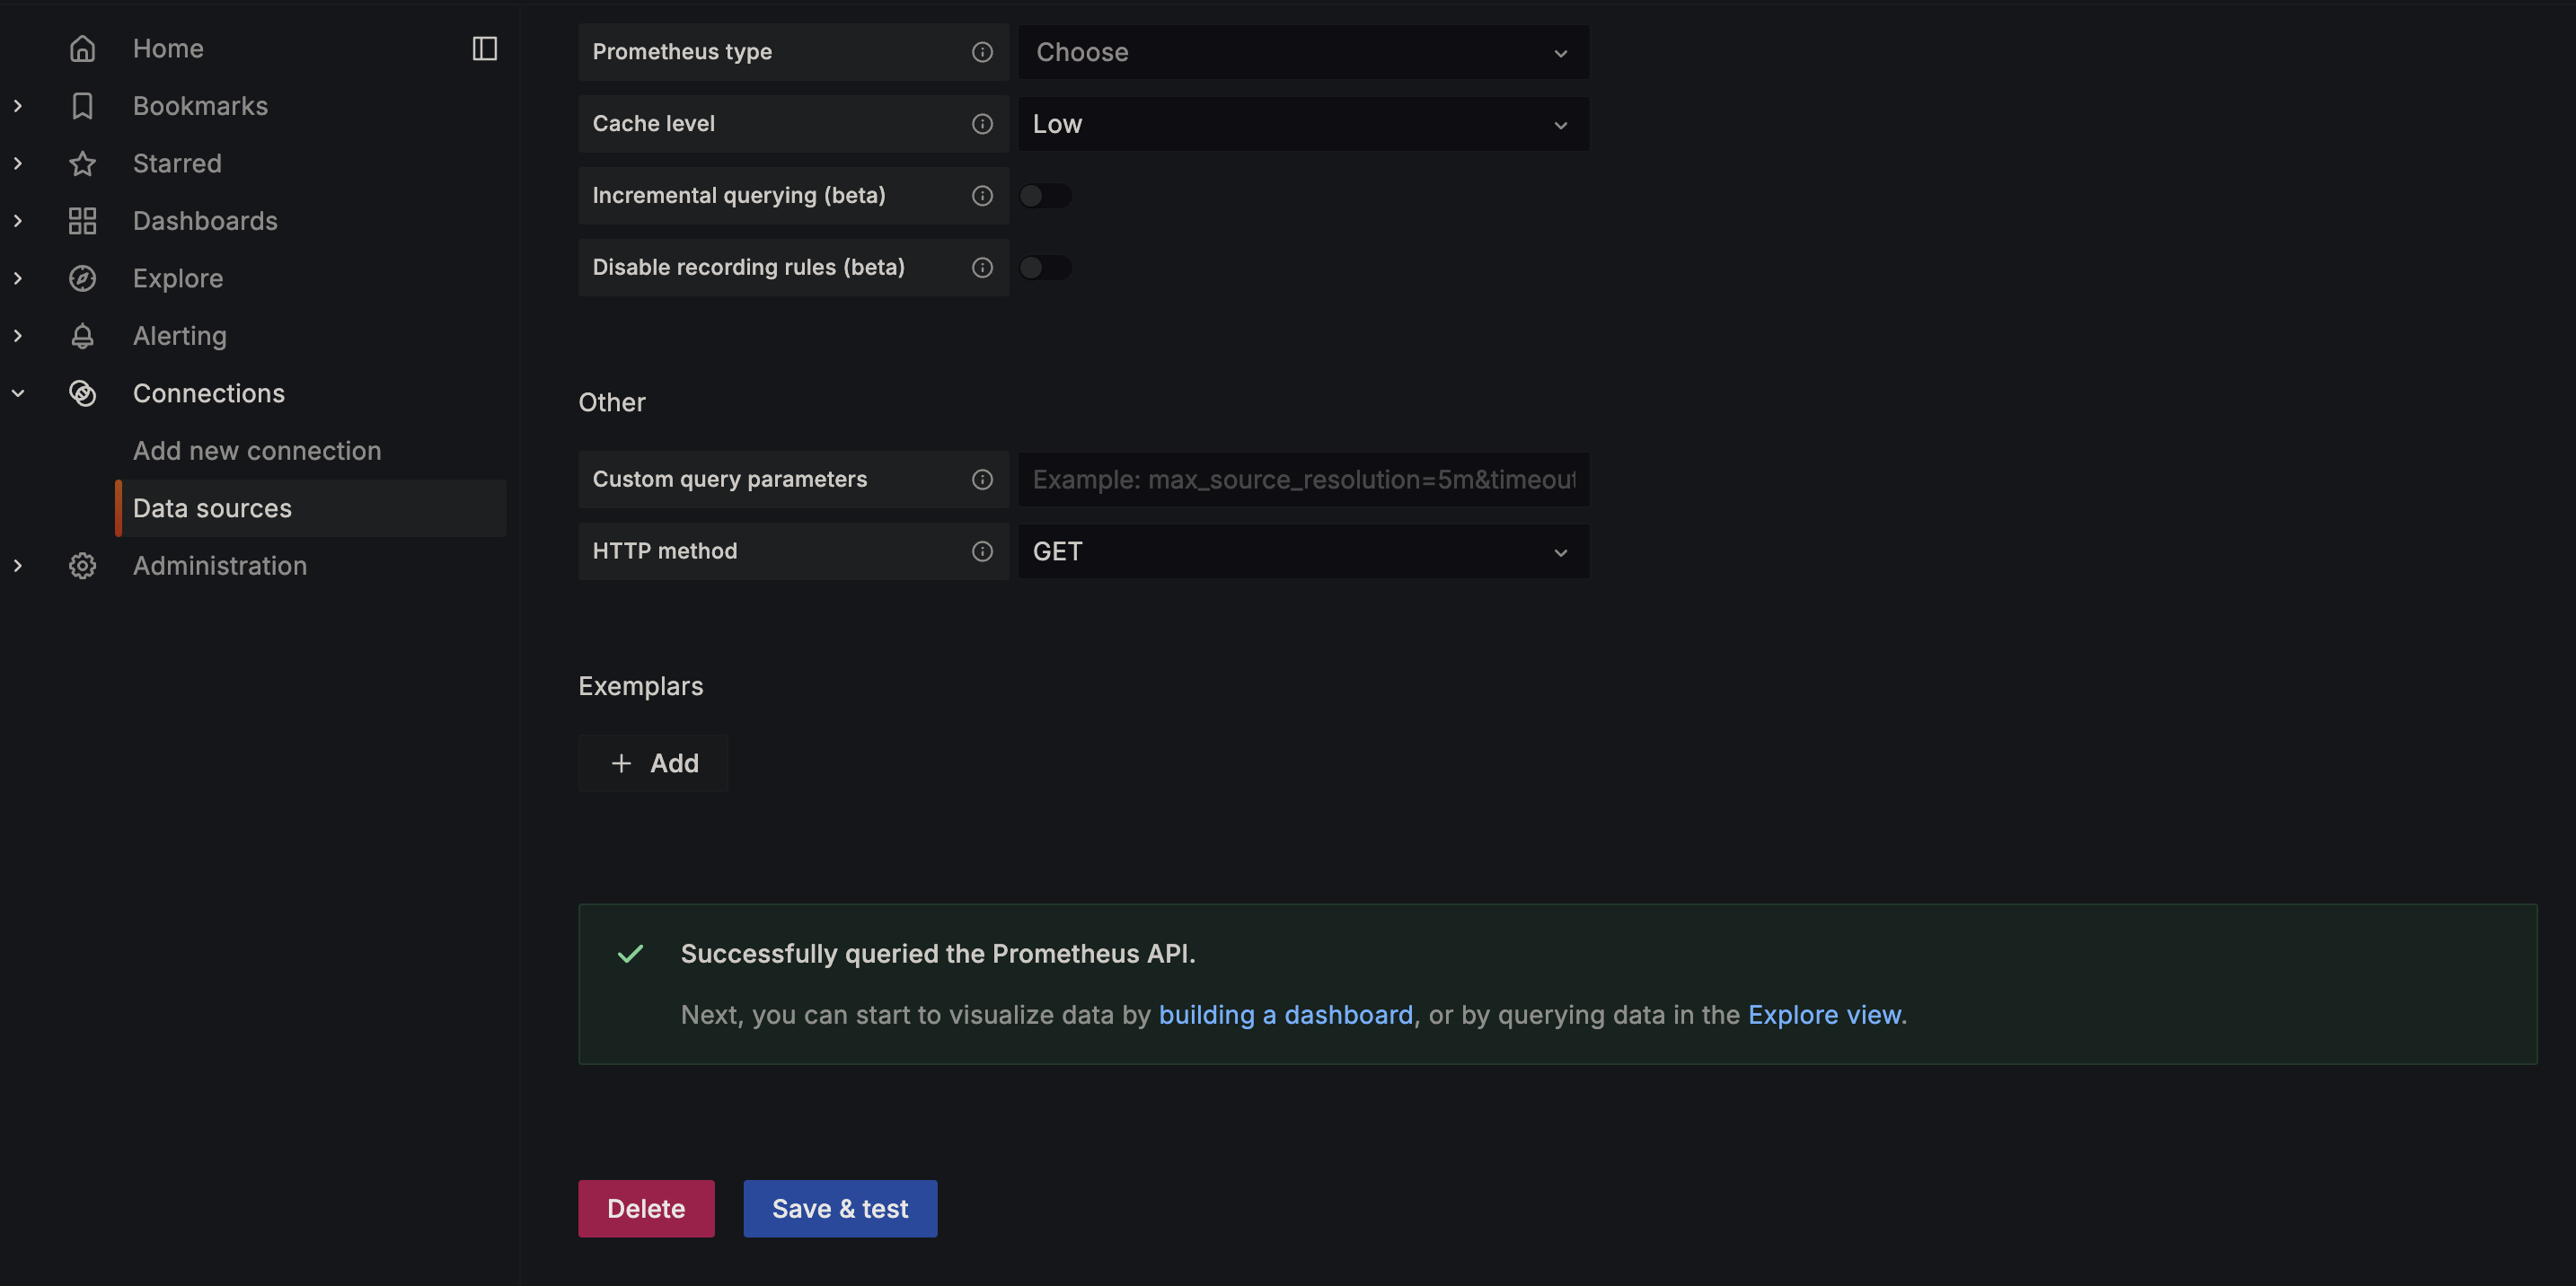Viewport: 2576px width, 1286px height.
Task: Click the Connections icon
Action: tap(82, 393)
